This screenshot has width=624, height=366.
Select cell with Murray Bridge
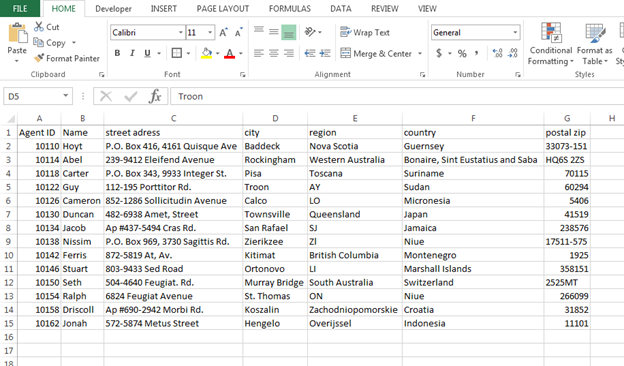point(275,282)
